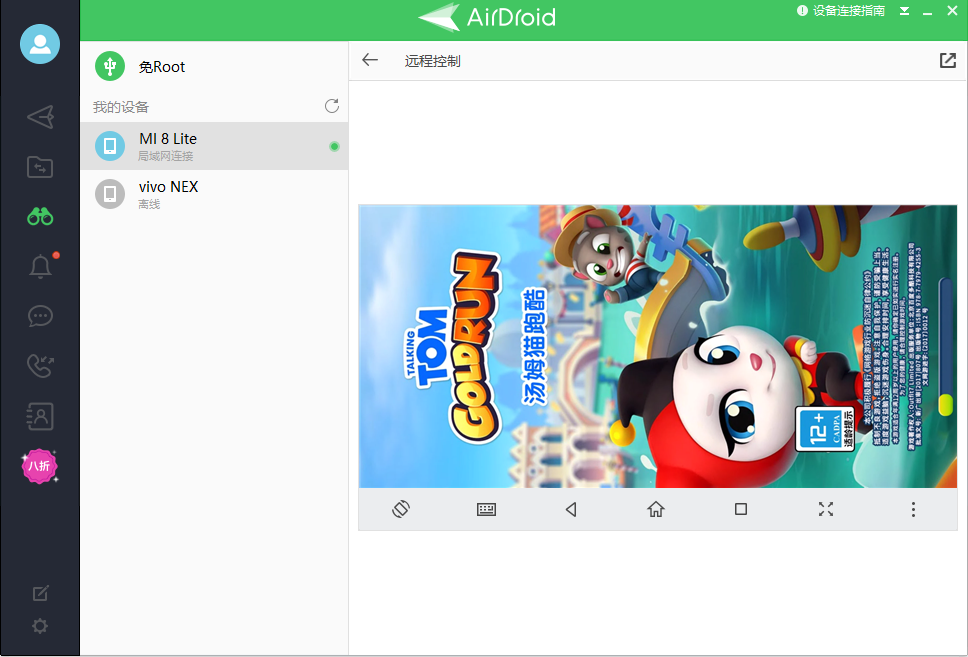Click the 局域网连接 status text
This screenshot has height=657, width=968.
click(165, 156)
